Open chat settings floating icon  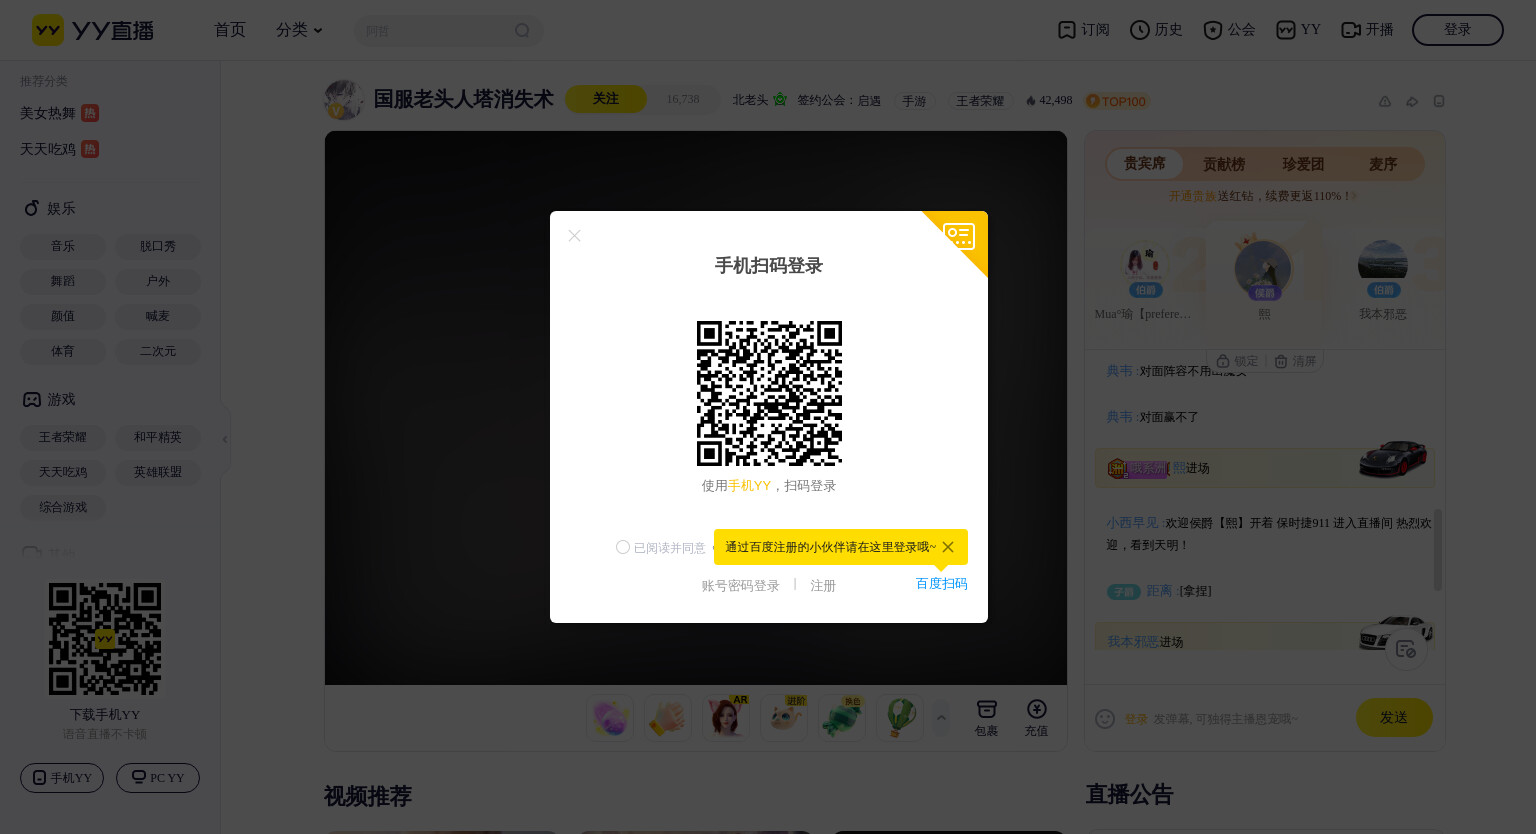(x=1406, y=649)
